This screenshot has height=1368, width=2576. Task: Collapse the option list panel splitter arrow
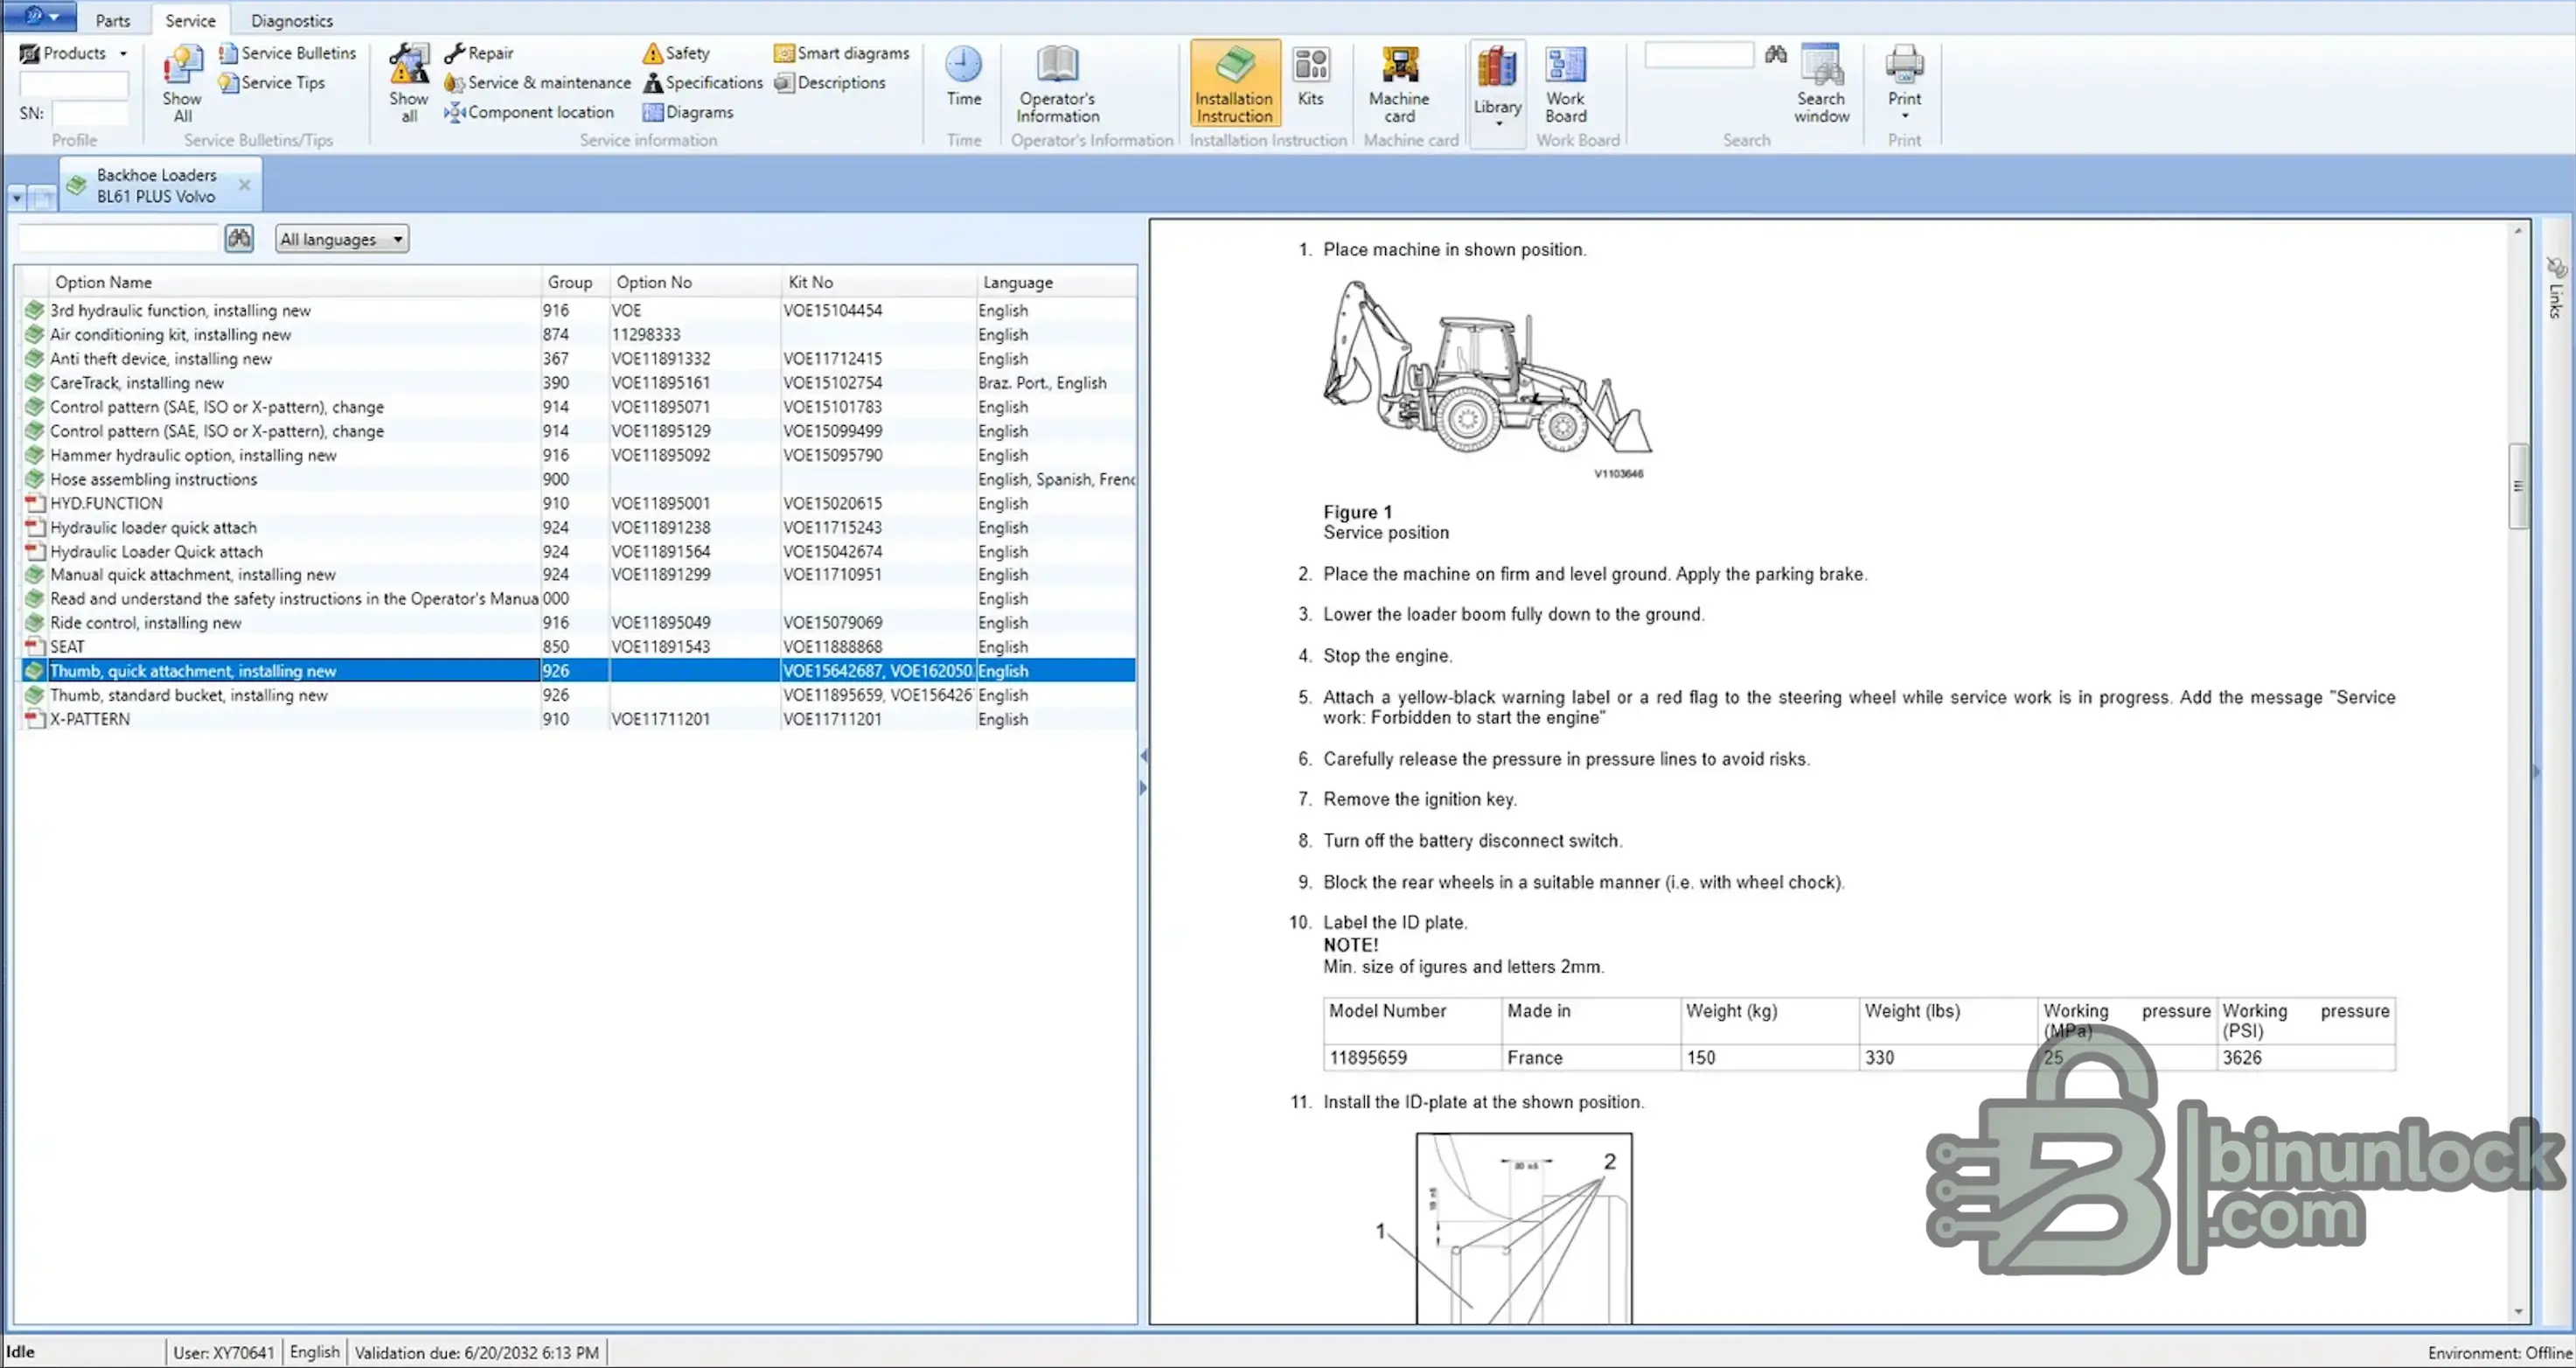point(1143,756)
